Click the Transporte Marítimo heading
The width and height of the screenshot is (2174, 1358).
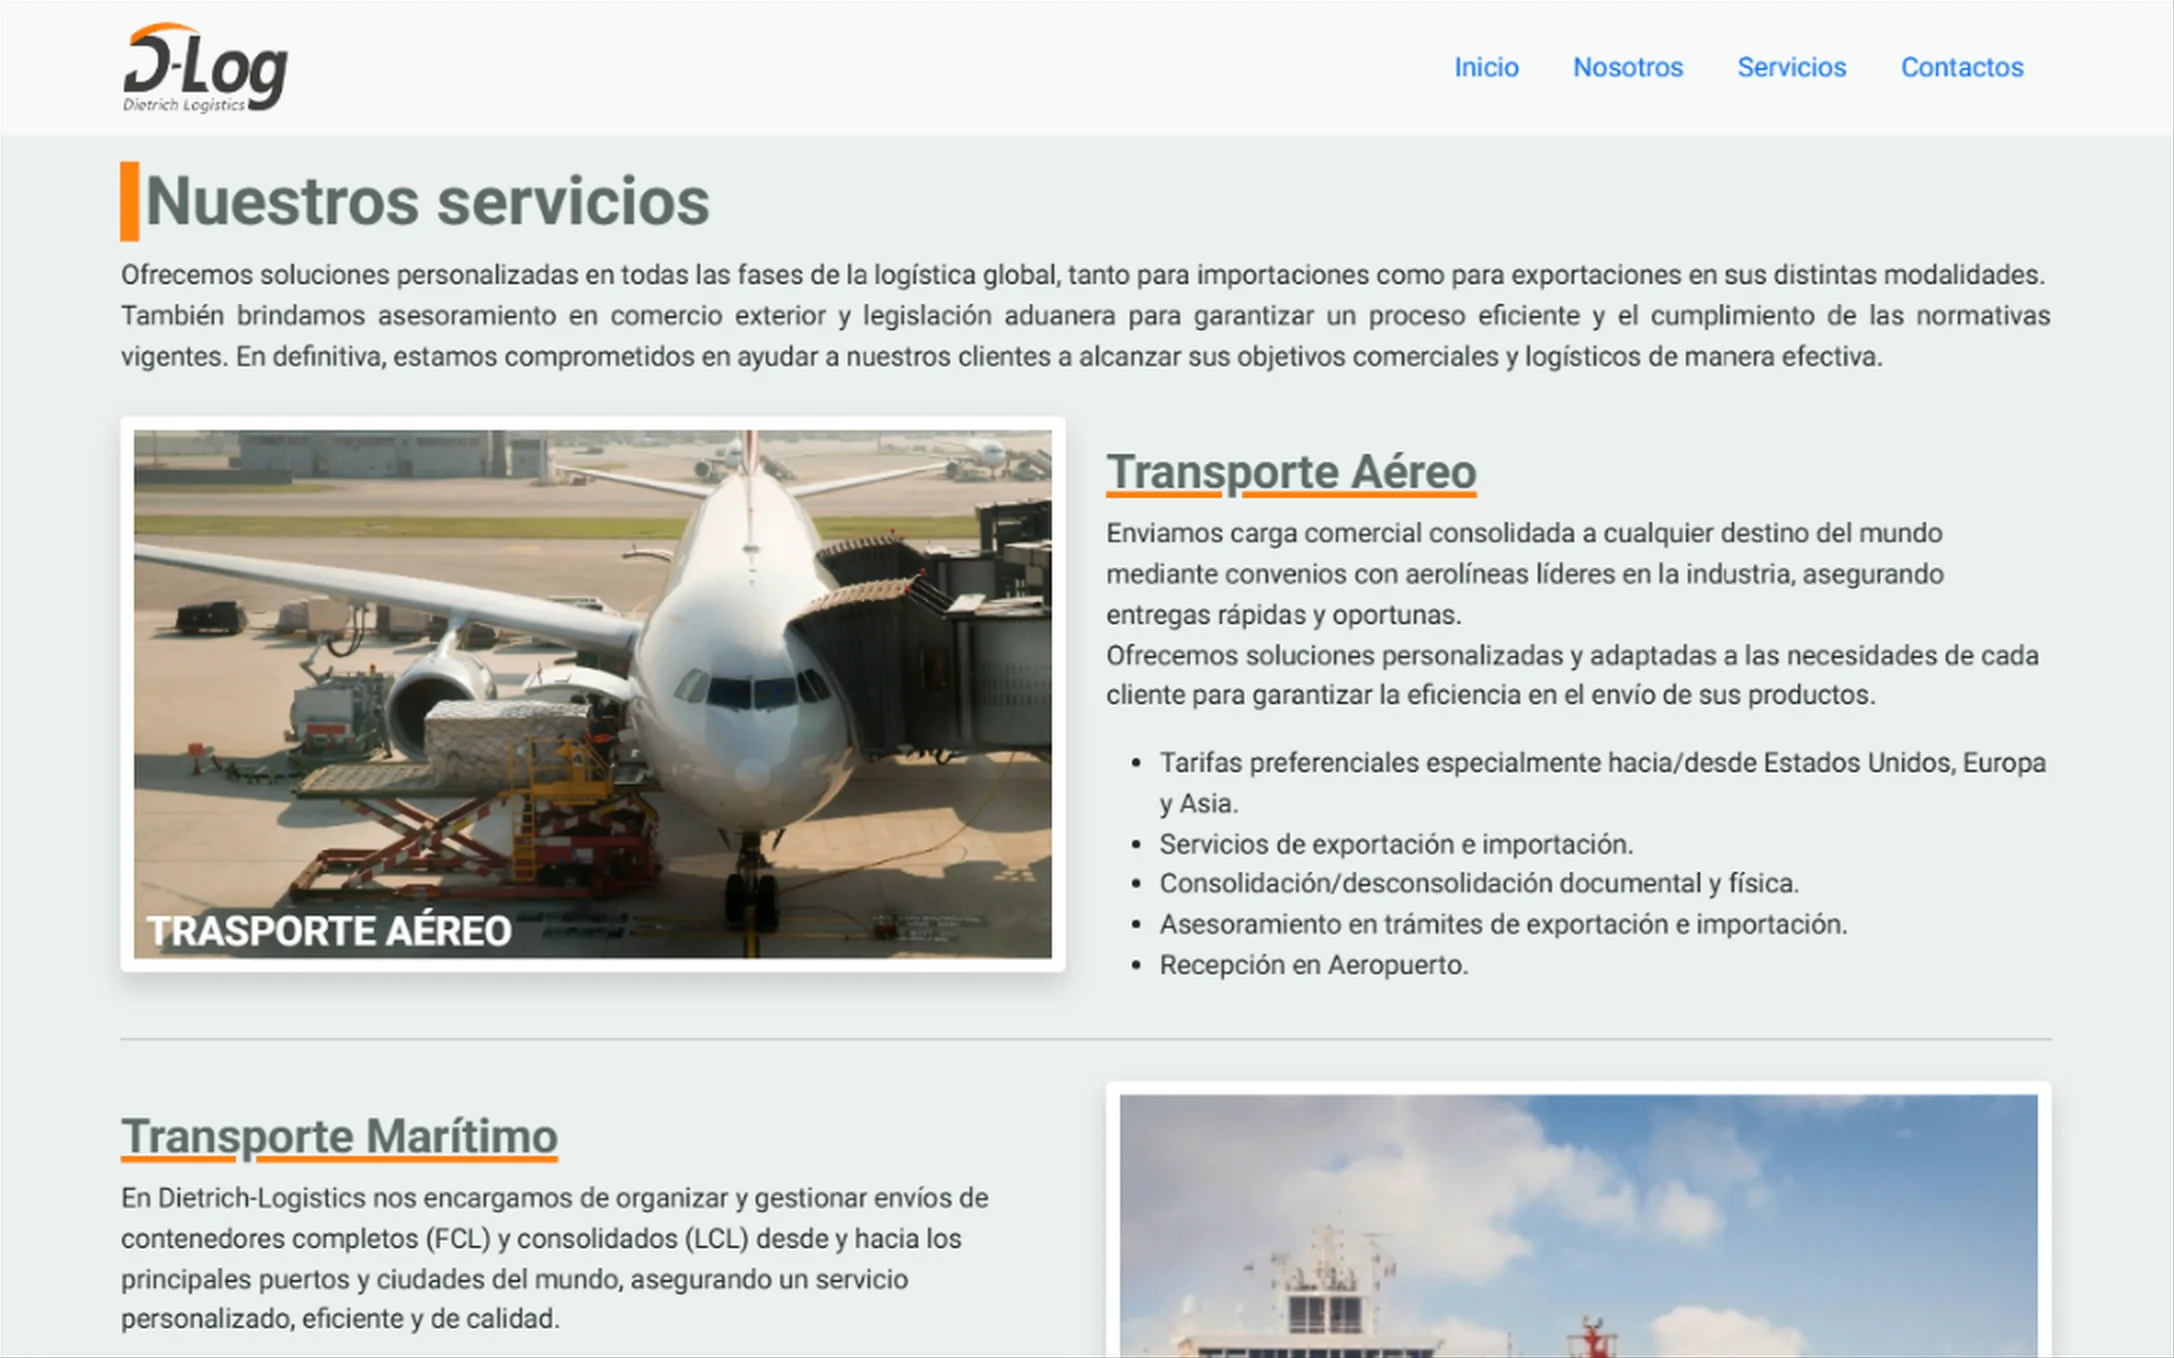coord(339,1137)
